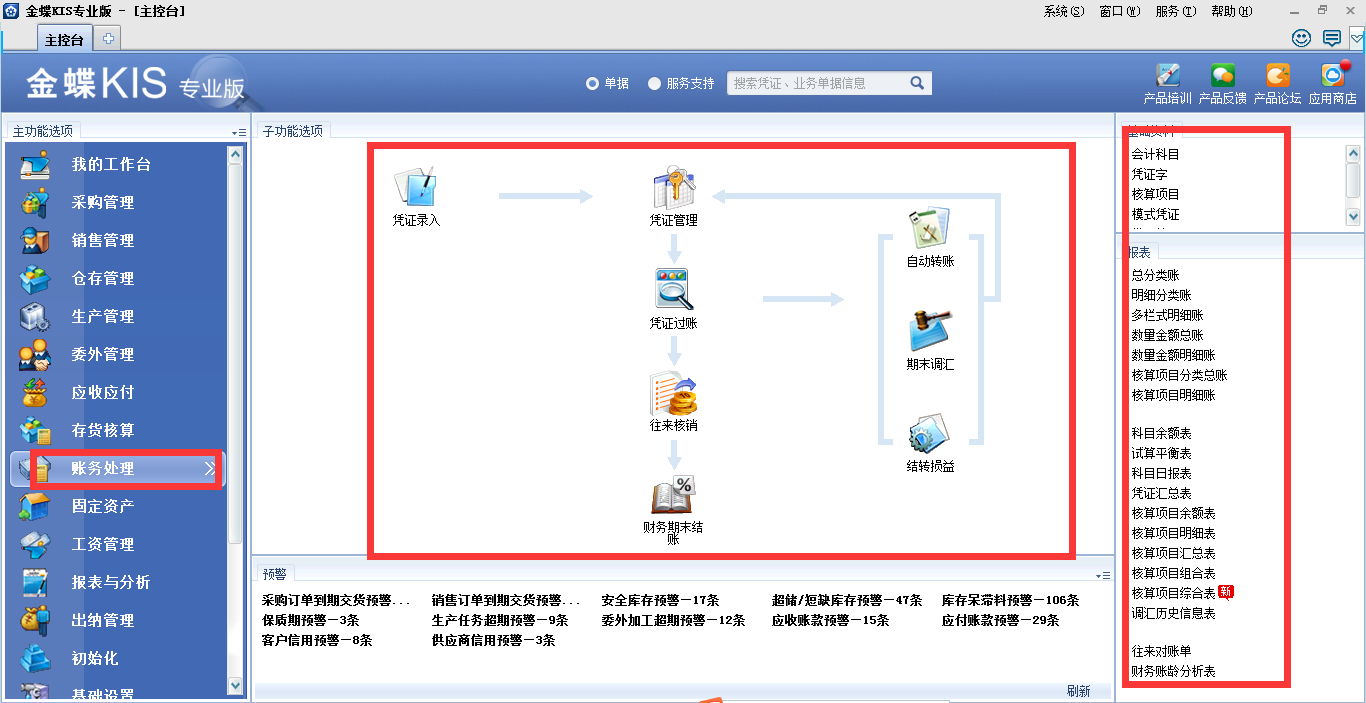
Task: Click the 客户信用预警-8条 alert
Action: tap(316, 640)
